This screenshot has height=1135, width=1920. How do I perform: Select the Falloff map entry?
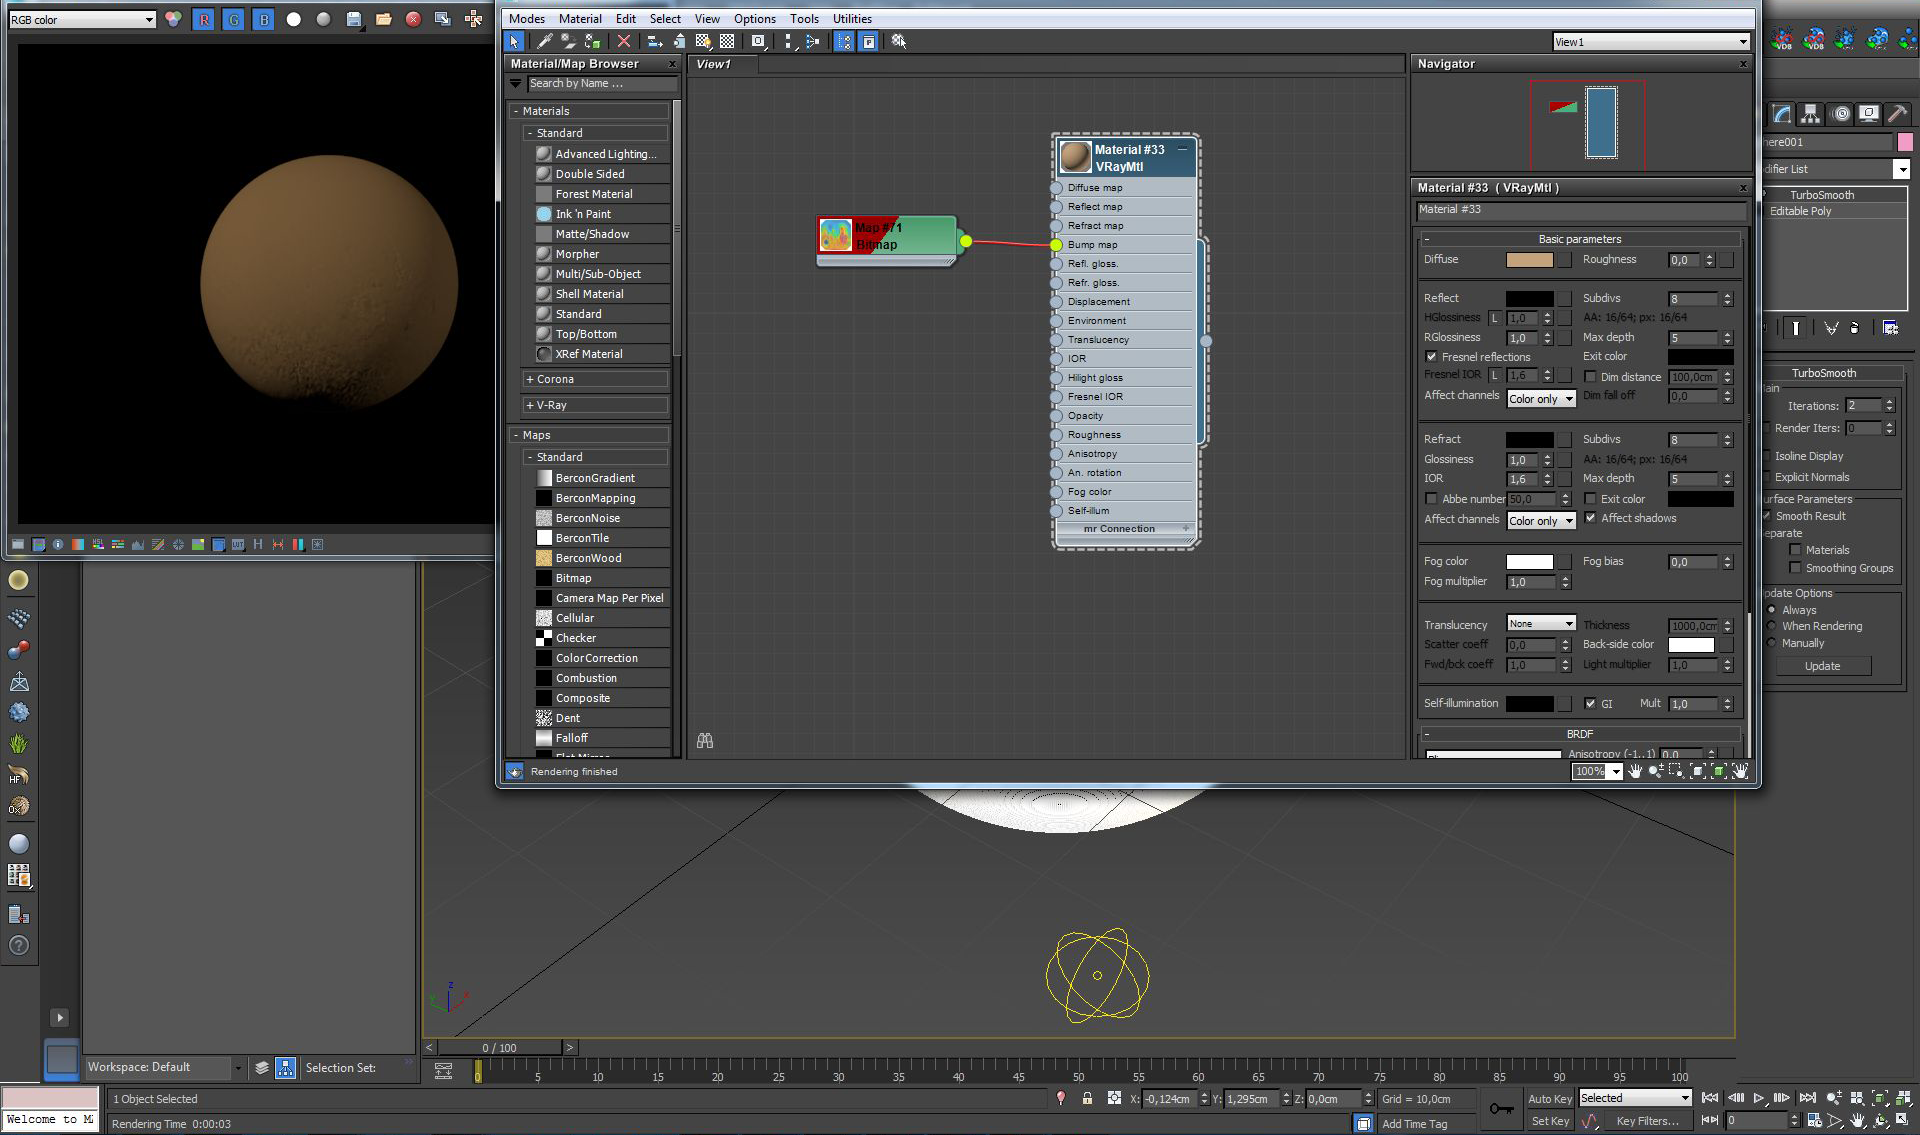click(x=602, y=738)
